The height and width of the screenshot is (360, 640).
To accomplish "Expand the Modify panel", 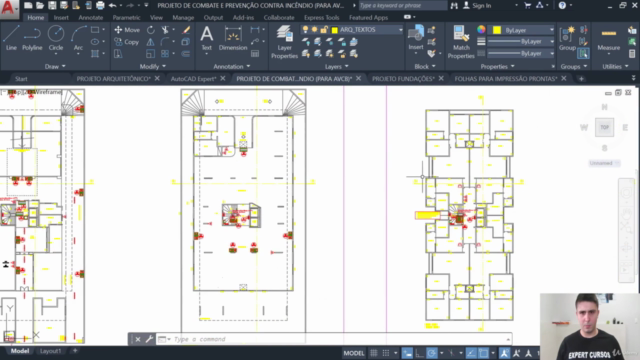I will [x=153, y=67].
